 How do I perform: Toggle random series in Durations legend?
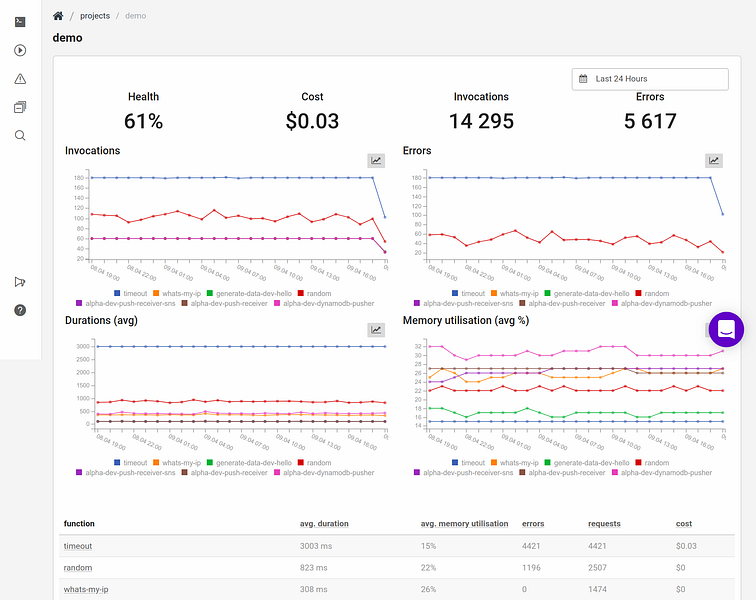pyautogui.click(x=314, y=463)
